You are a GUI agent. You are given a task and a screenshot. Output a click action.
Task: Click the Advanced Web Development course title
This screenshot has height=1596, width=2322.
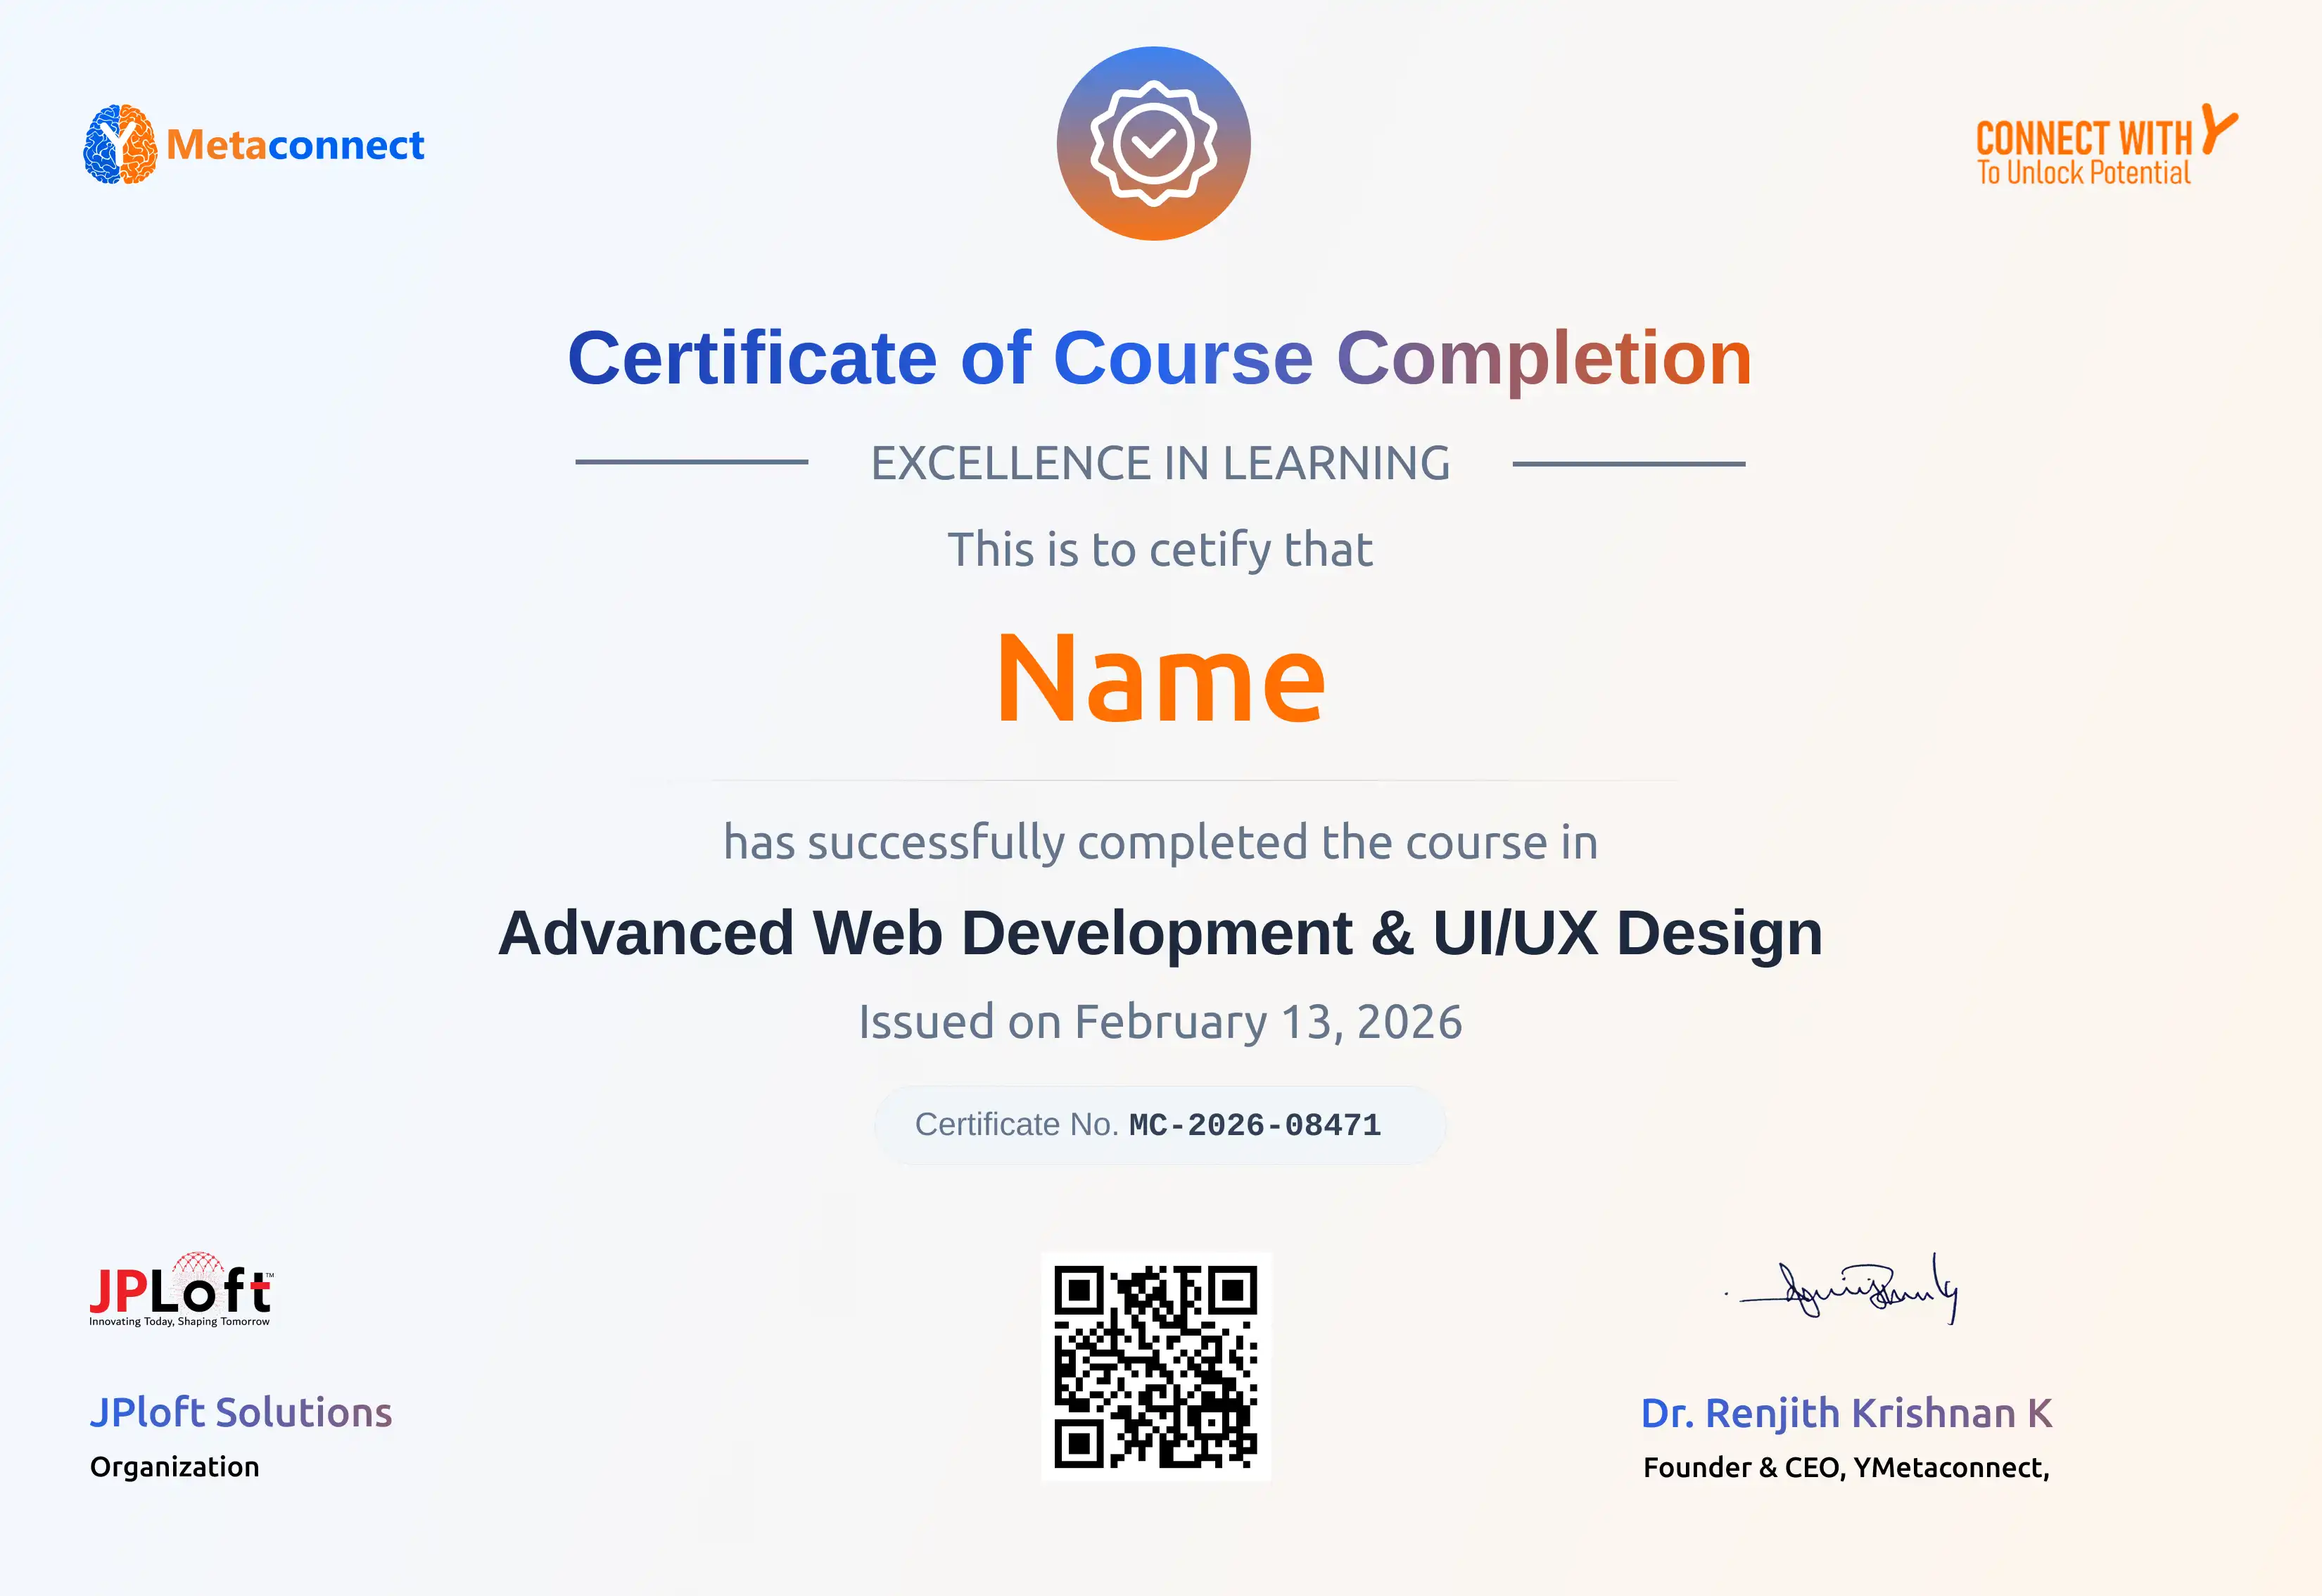point(1160,933)
